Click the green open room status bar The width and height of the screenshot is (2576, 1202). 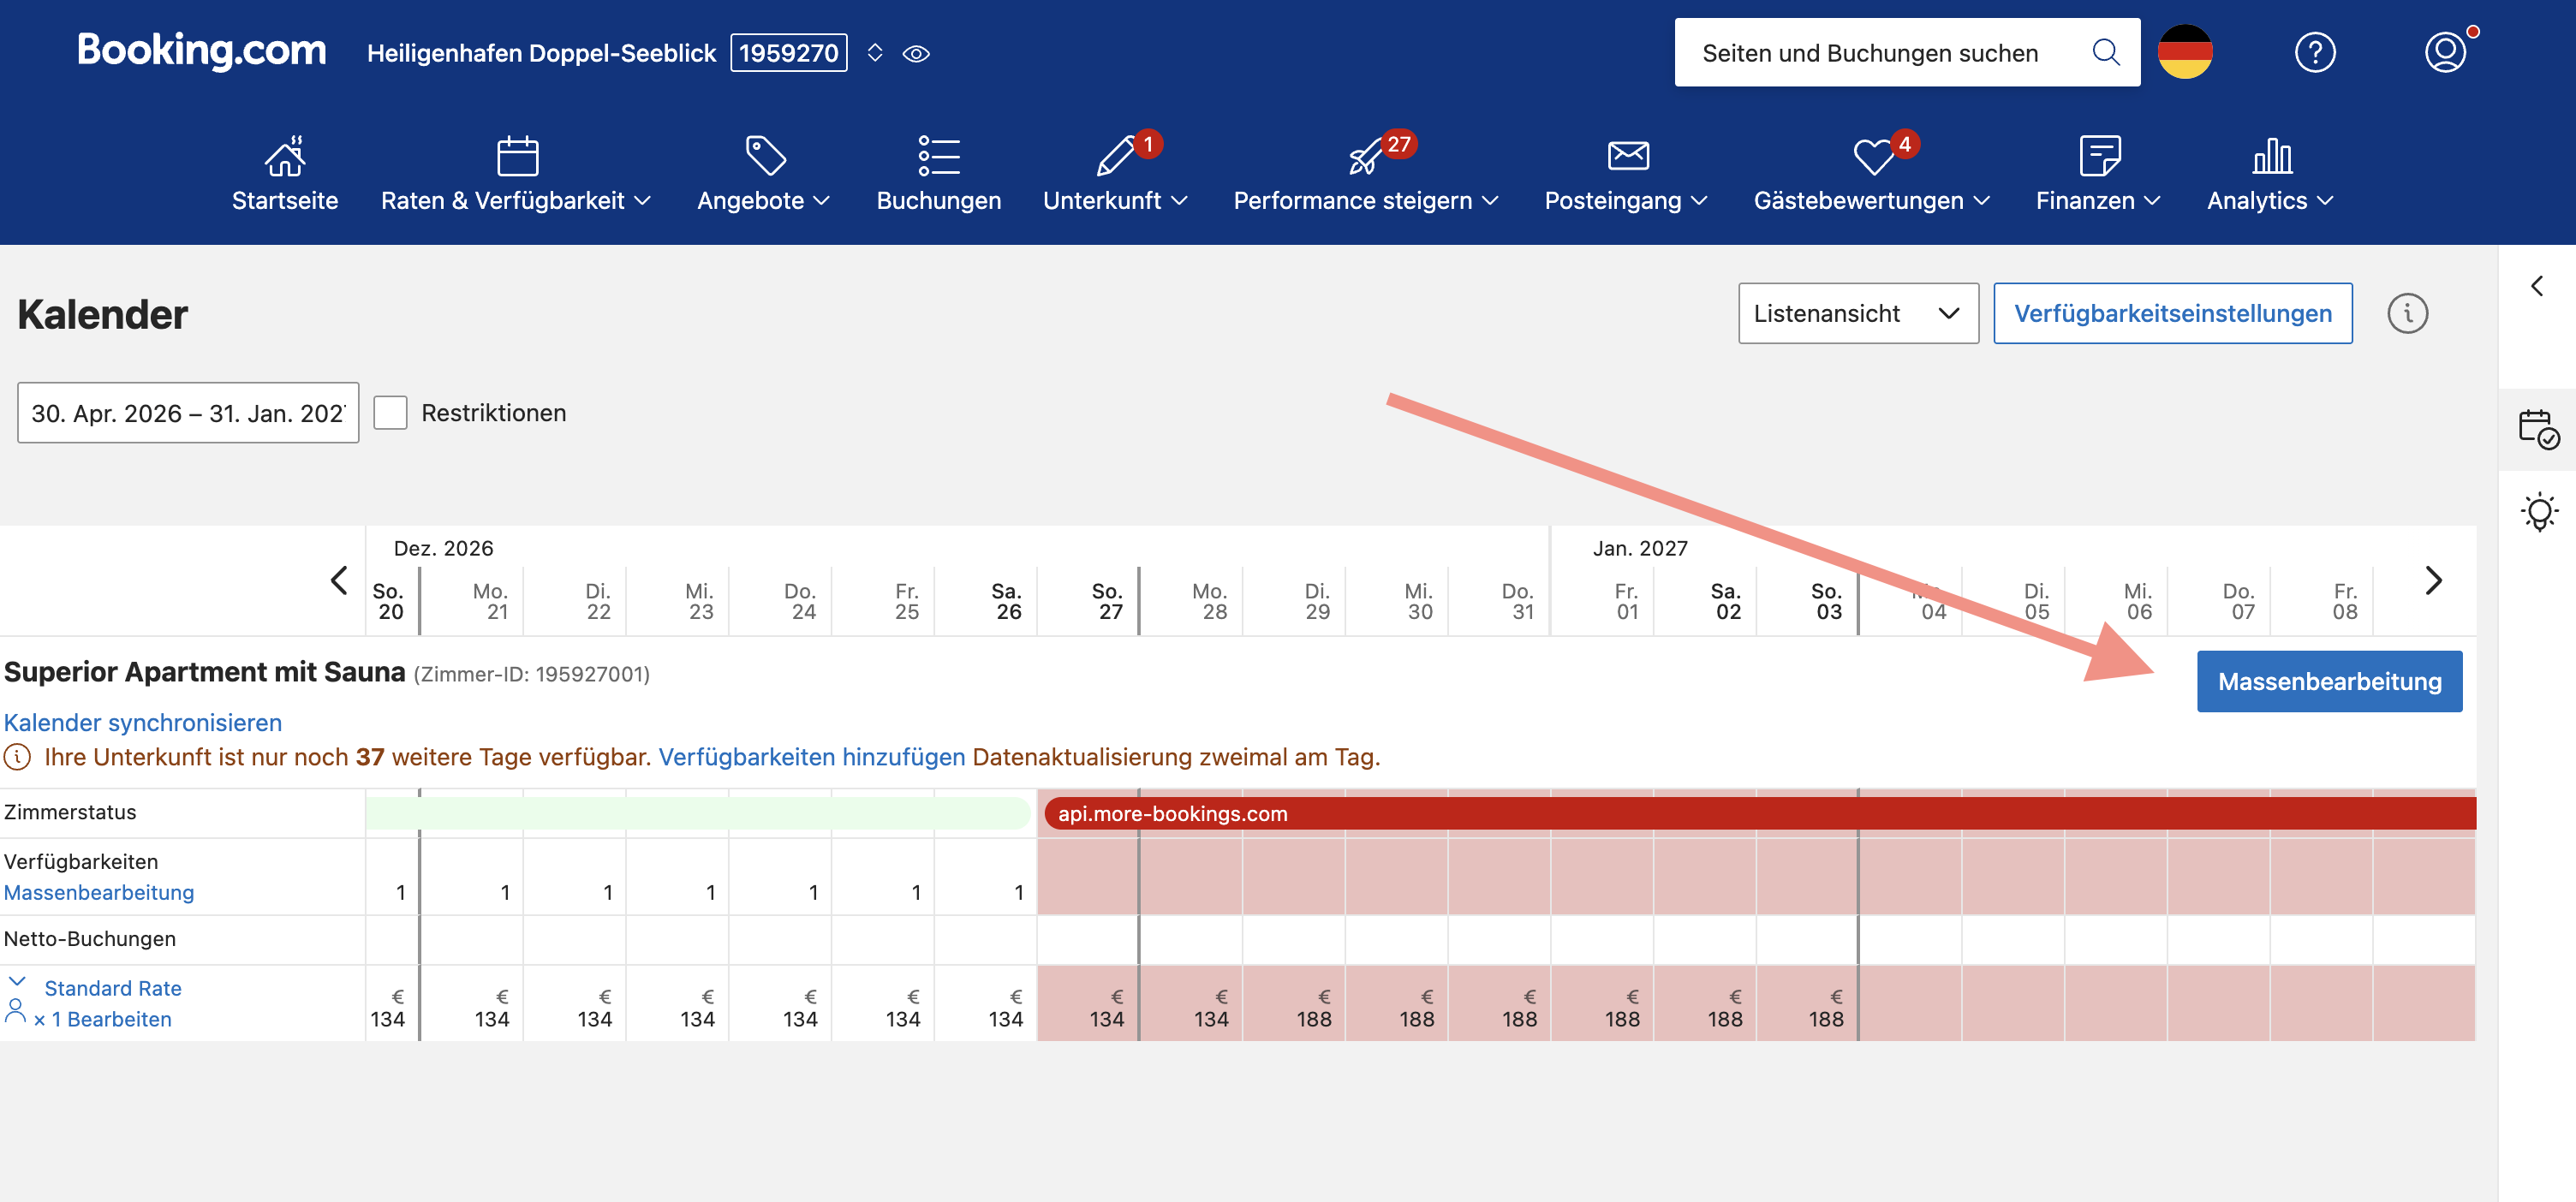698,813
